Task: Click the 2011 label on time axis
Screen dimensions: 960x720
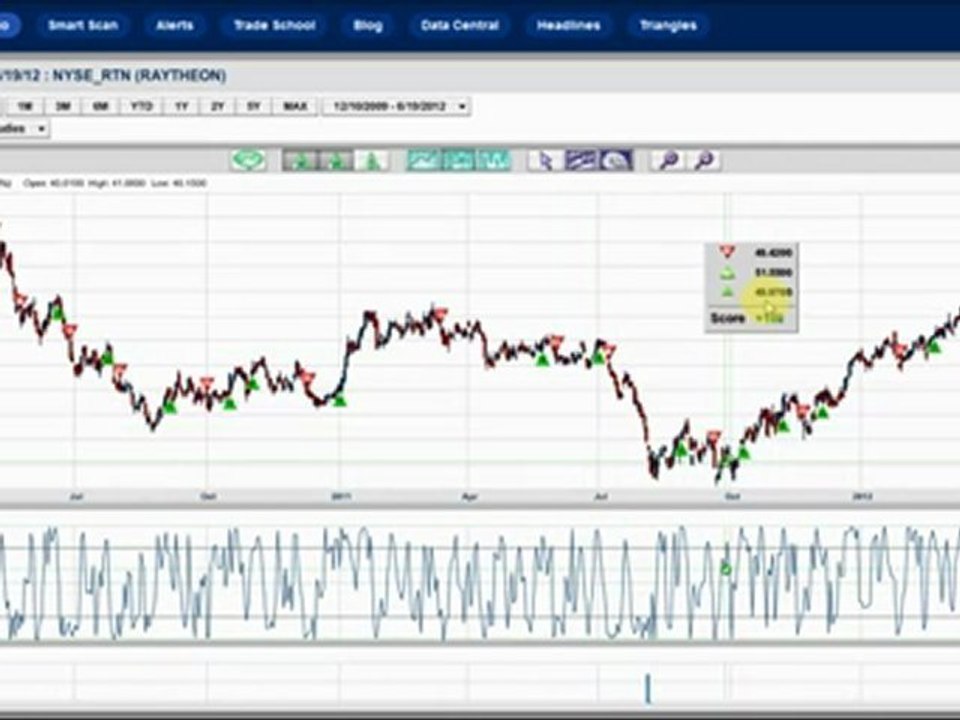Action: [x=341, y=496]
